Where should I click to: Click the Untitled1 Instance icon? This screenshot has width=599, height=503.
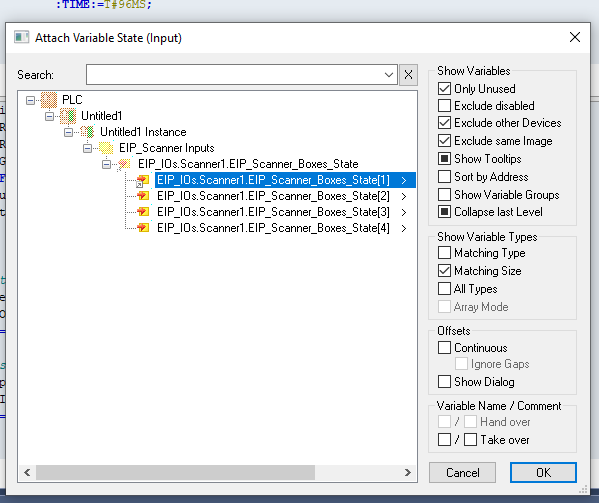click(x=87, y=132)
